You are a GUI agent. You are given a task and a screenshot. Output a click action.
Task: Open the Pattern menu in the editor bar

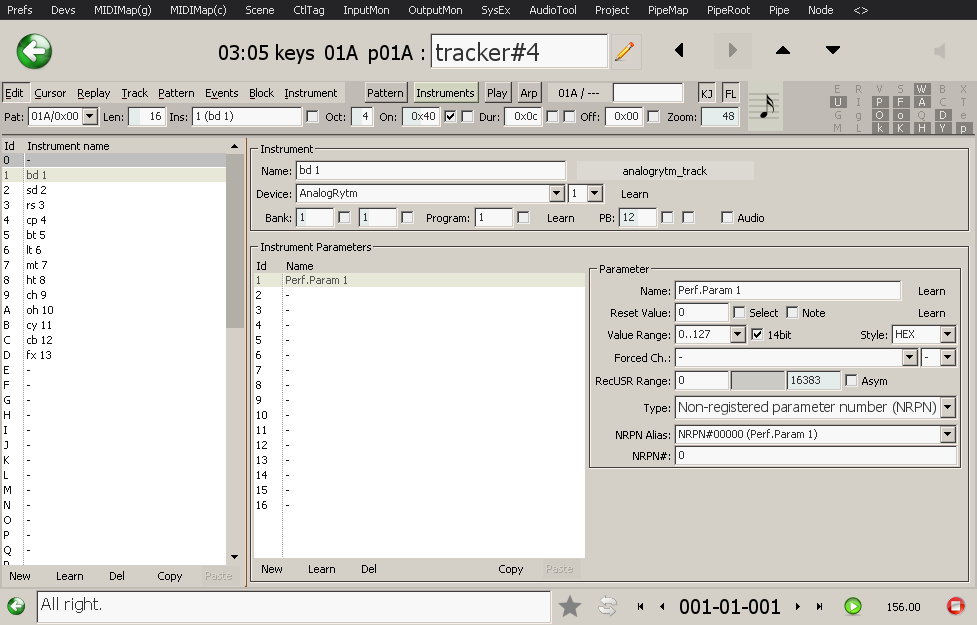tap(176, 93)
